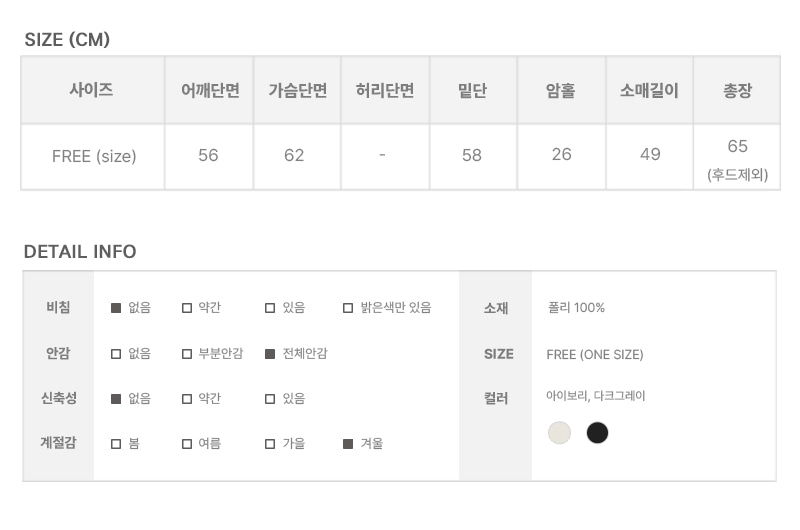Toggle the 전체안감 checkbox

click(270, 354)
